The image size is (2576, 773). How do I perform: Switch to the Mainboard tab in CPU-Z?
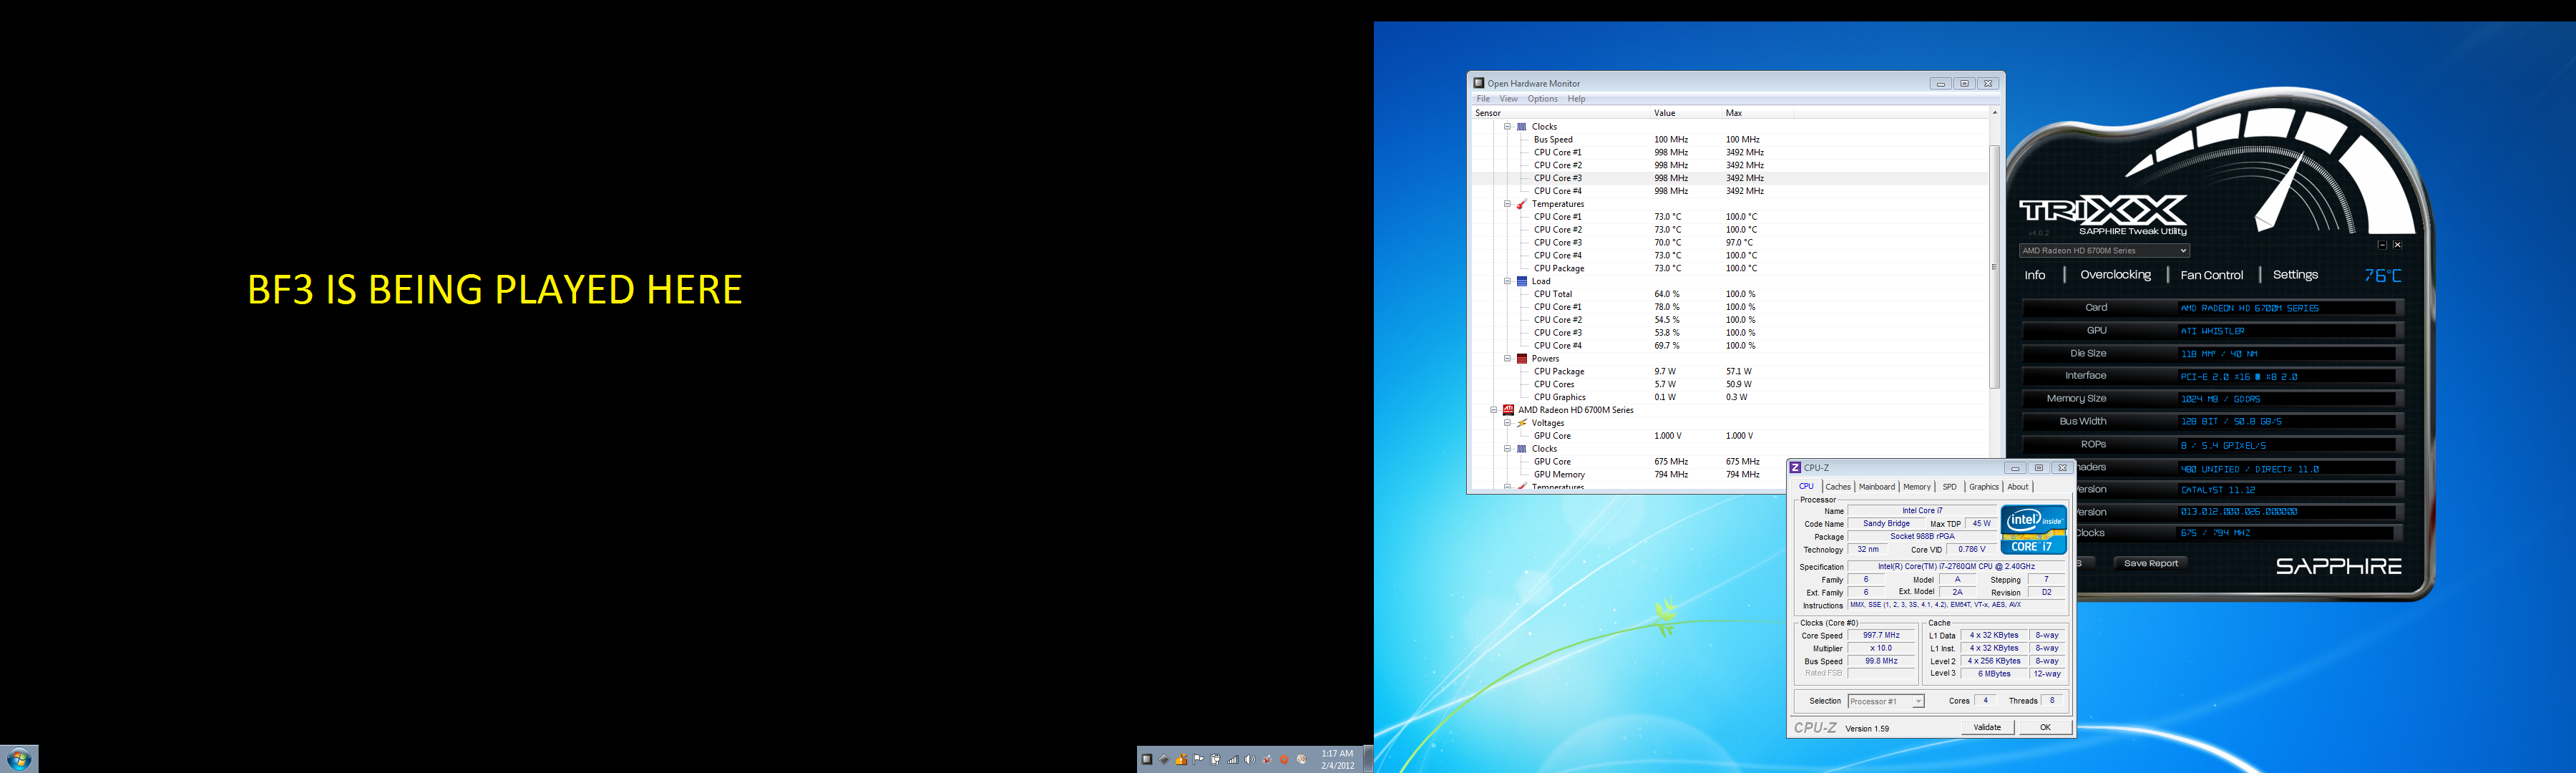coord(1876,487)
